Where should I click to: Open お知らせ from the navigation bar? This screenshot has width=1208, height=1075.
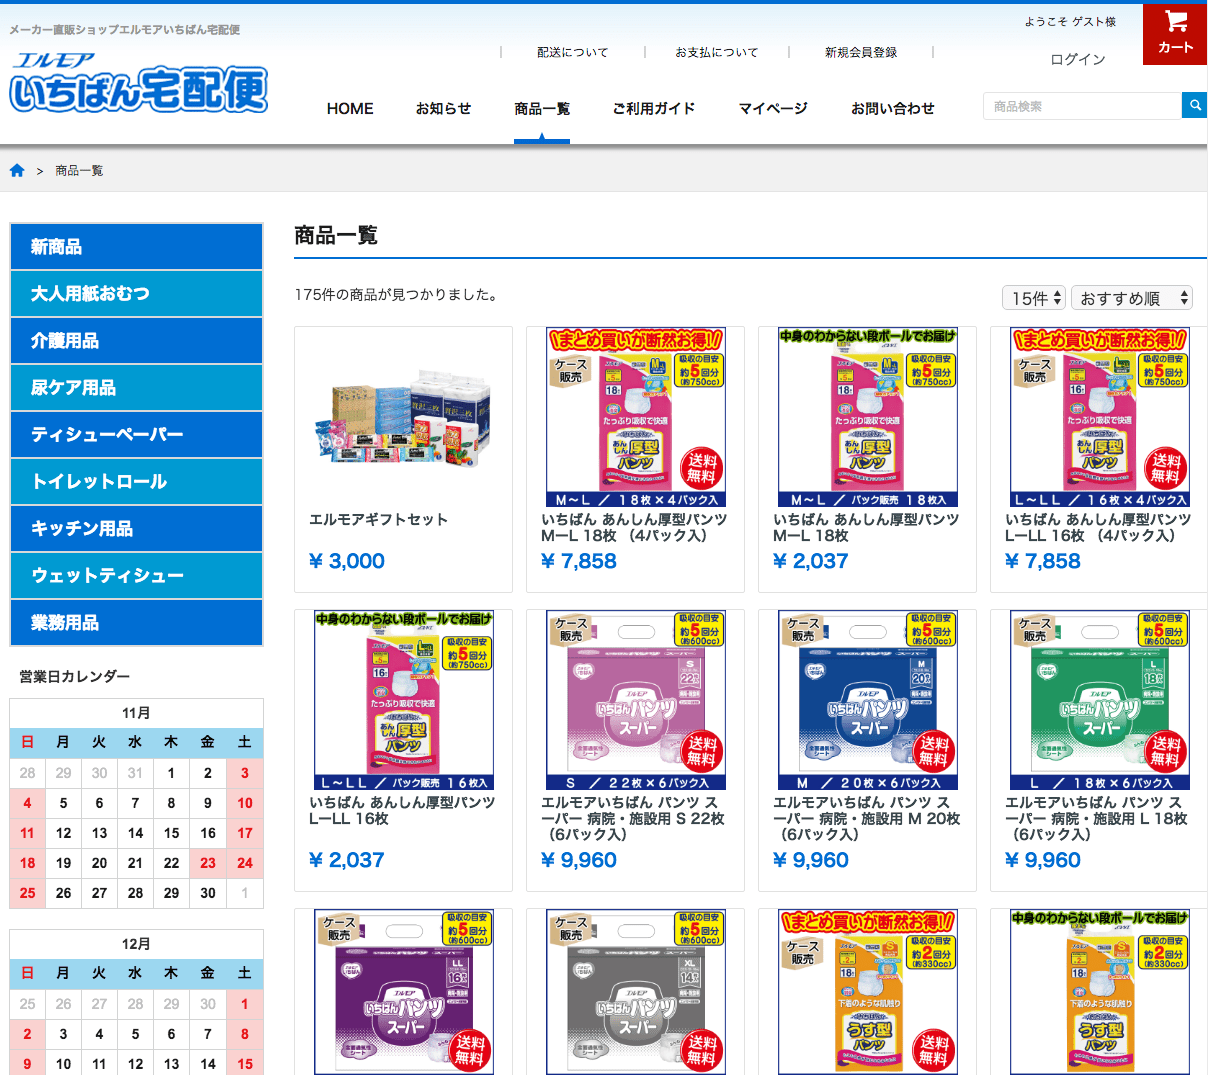pyautogui.click(x=443, y=108)
